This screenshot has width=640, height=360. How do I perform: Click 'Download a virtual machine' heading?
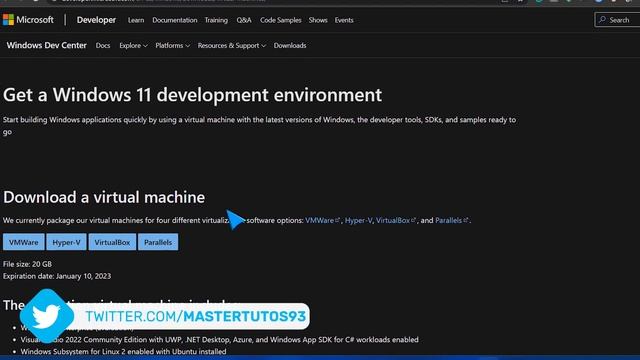coord(104,197)
